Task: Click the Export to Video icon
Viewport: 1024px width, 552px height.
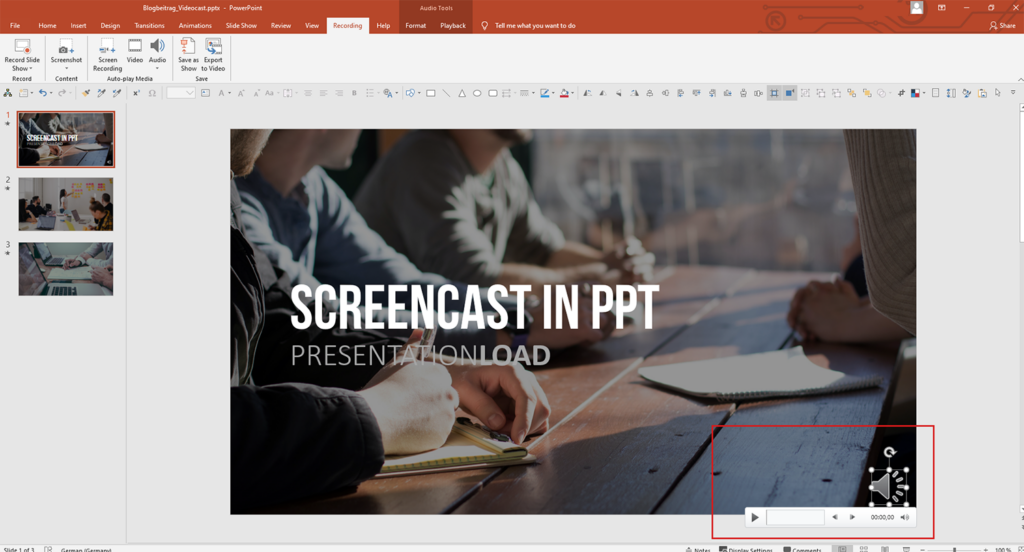Action: click(x=213, y=47)
